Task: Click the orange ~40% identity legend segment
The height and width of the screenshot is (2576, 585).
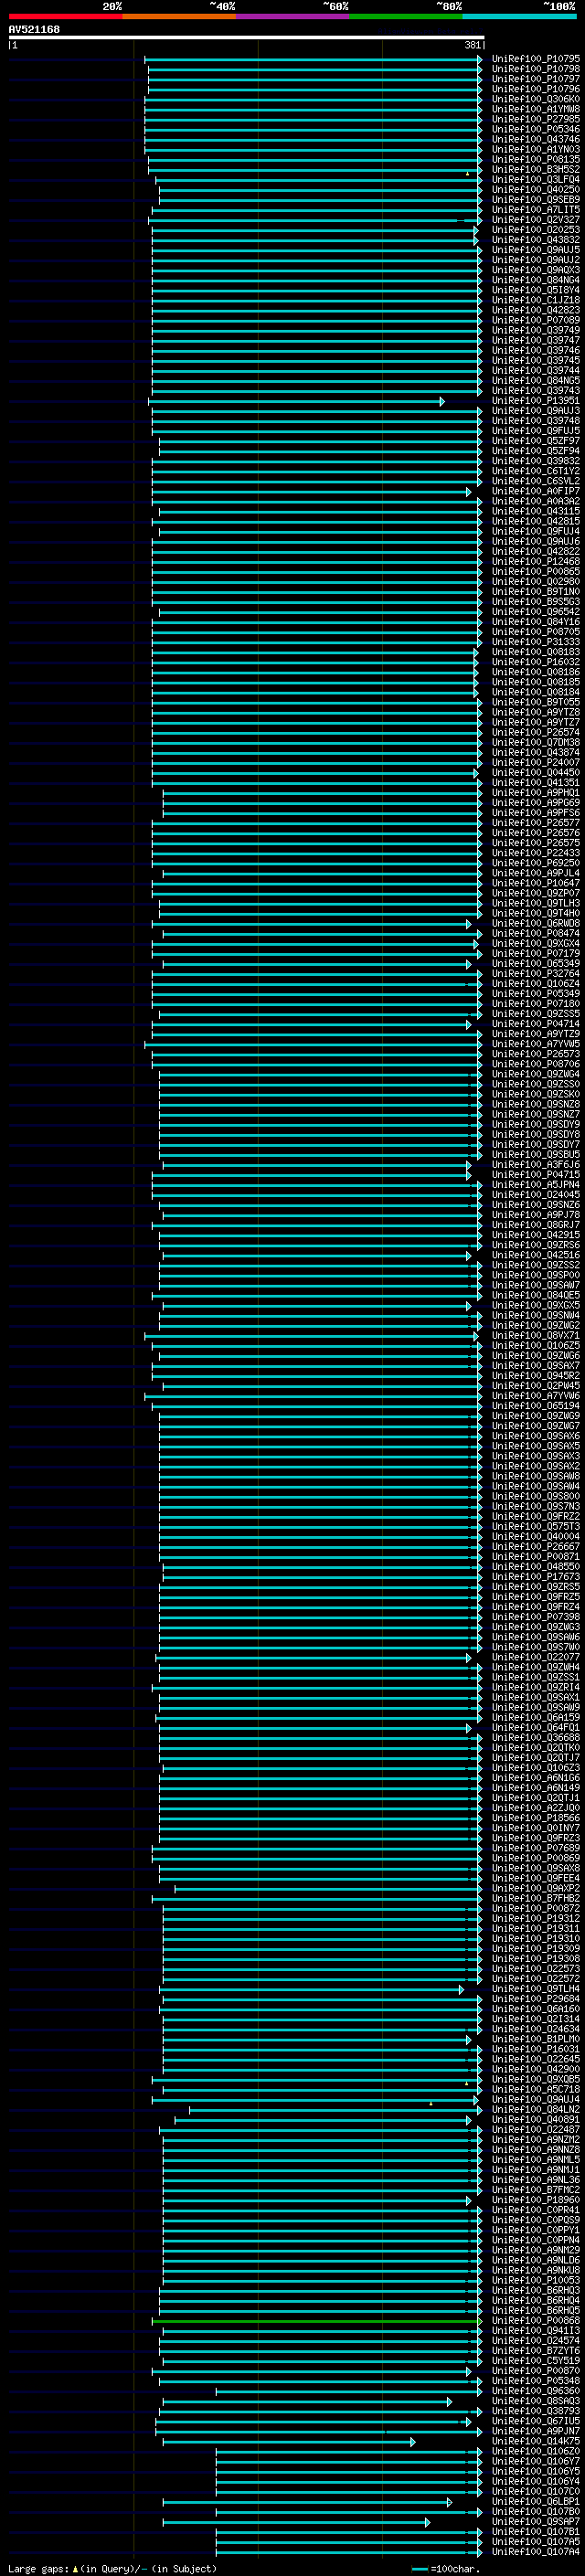Action: pyautogui.click(x=179, y=16)
